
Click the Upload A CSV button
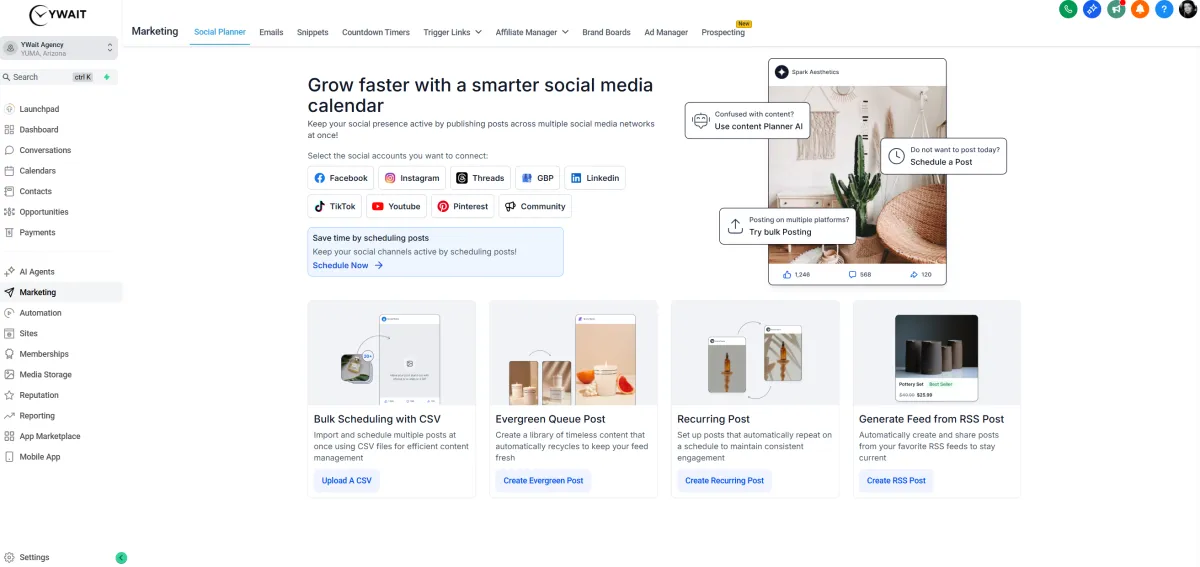point(347,481)
